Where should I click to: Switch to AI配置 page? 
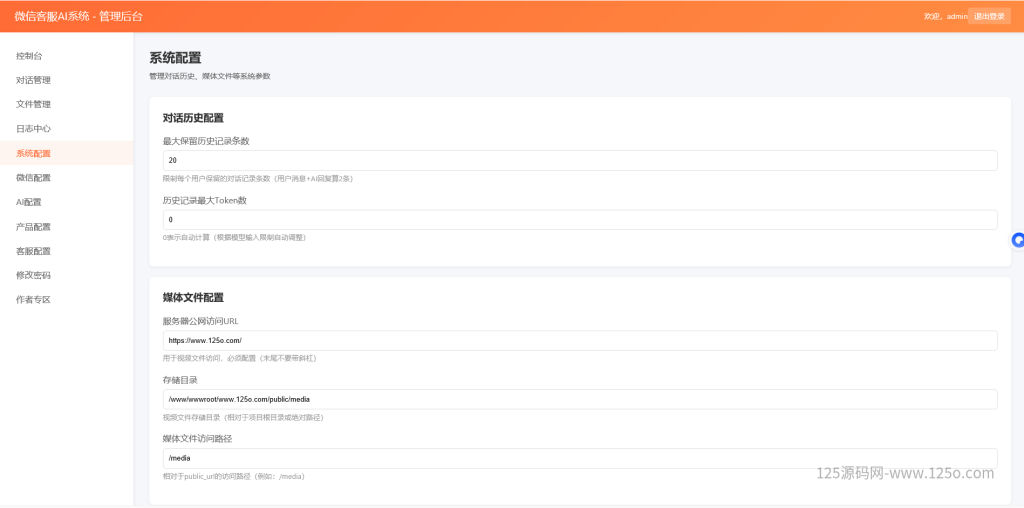pos(29,202)
